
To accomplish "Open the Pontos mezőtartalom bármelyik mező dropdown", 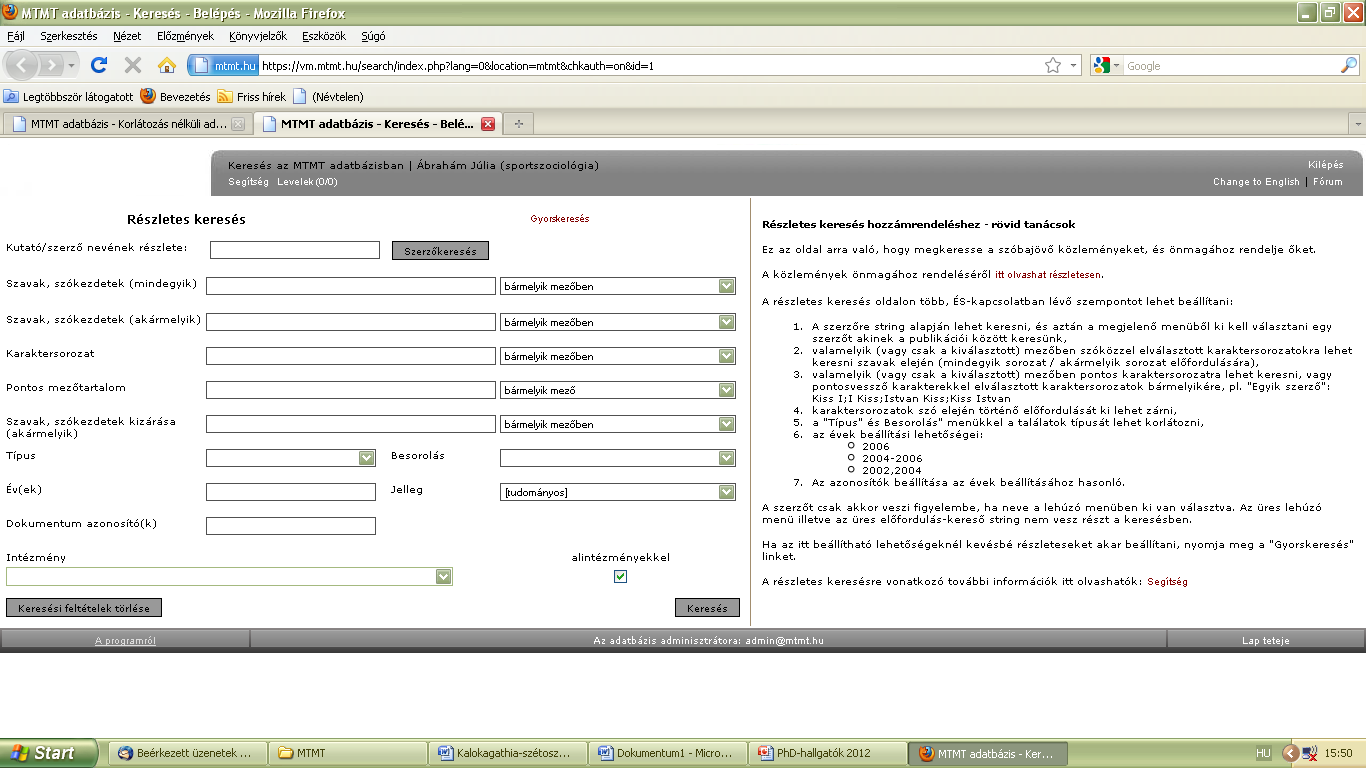I will click(x=618, y=390).
